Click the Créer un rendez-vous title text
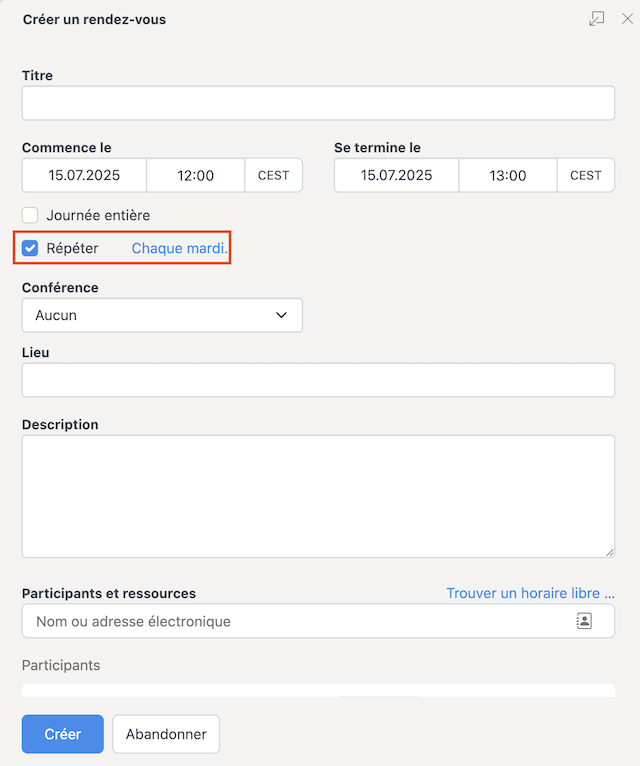This screenshot has width=640, height=766. (94, 20)
